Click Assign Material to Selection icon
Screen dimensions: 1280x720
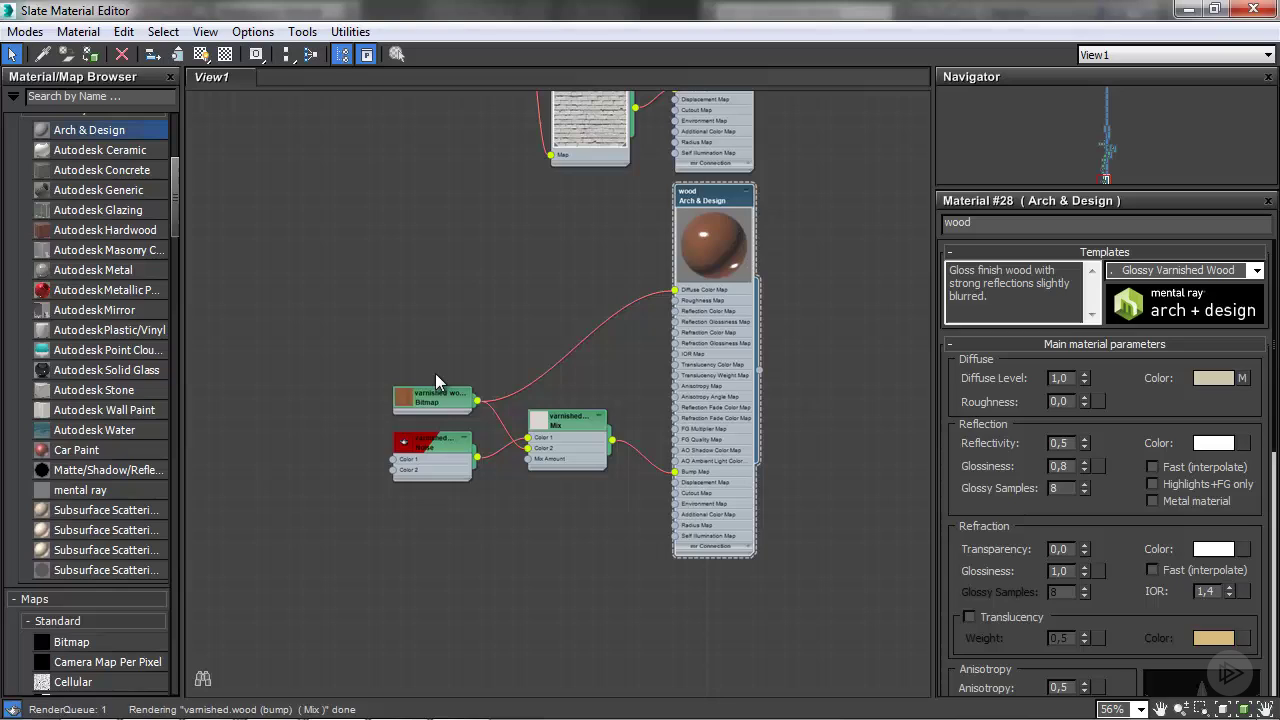click(x=91, y=55)
